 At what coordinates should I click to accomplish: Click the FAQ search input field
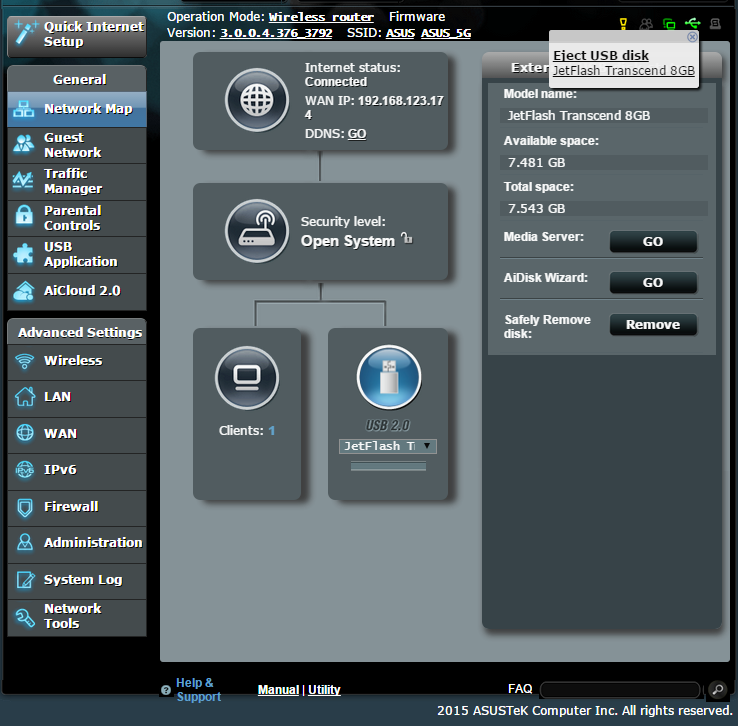tap(620, 690)
